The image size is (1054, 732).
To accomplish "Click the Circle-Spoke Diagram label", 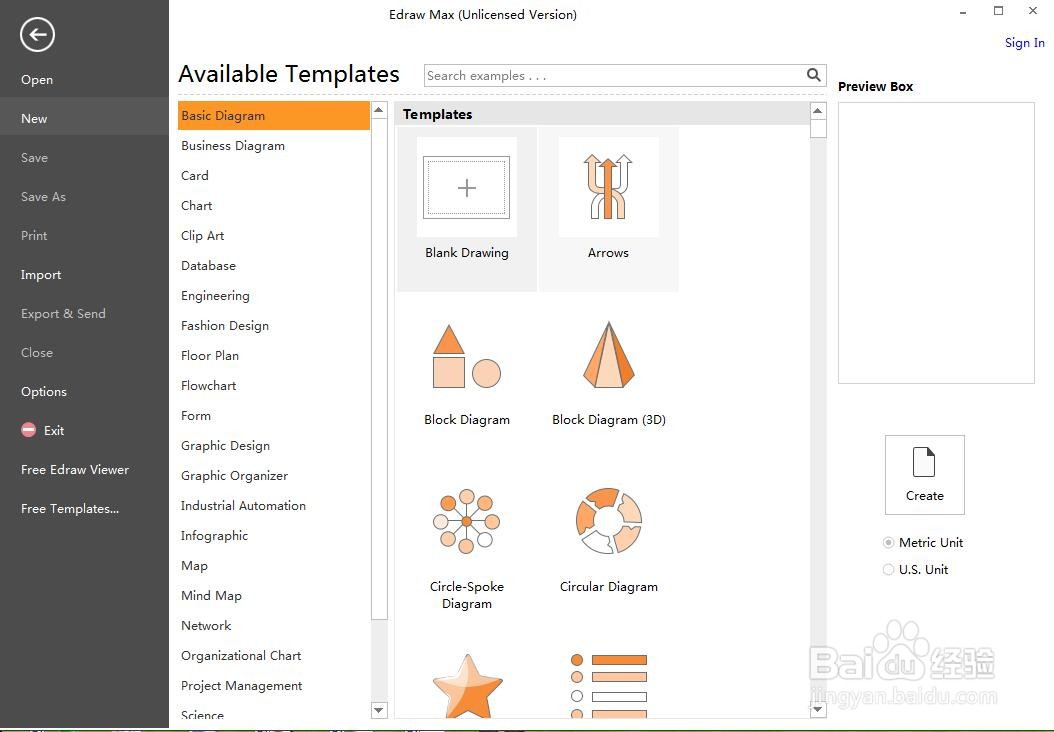I will click(467, 595).
